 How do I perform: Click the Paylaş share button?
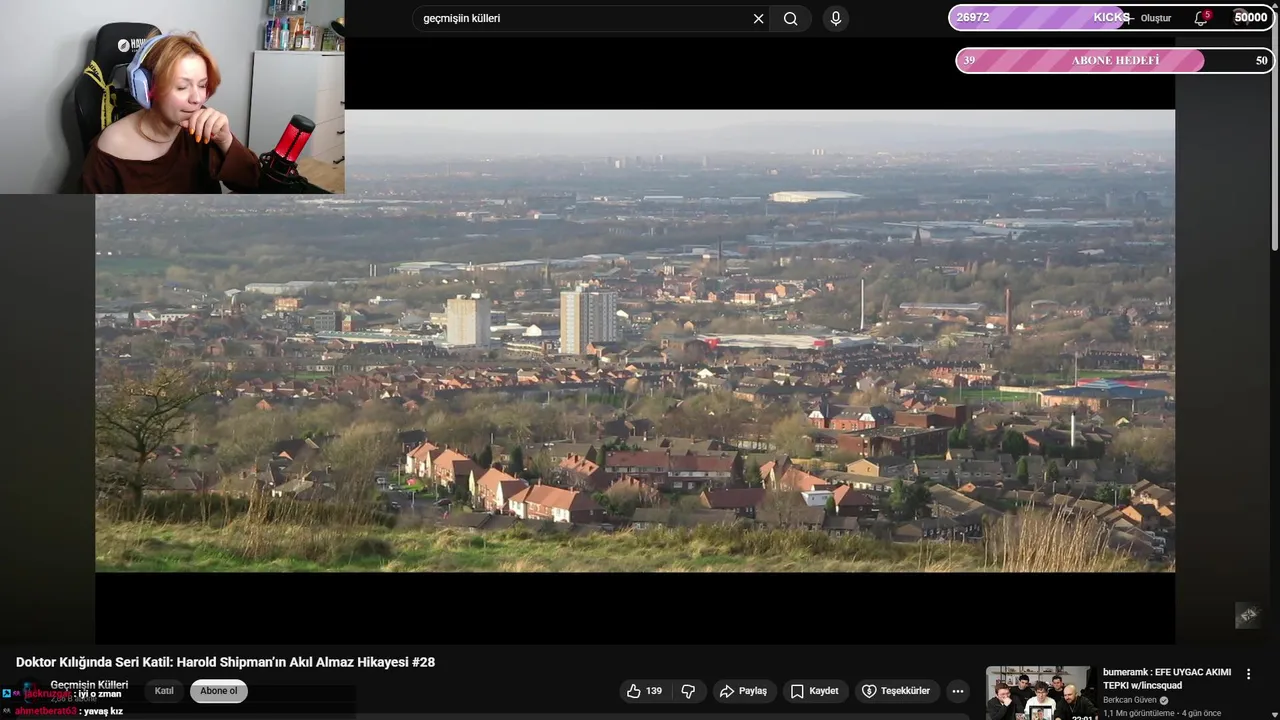click(x=743, y=691)
